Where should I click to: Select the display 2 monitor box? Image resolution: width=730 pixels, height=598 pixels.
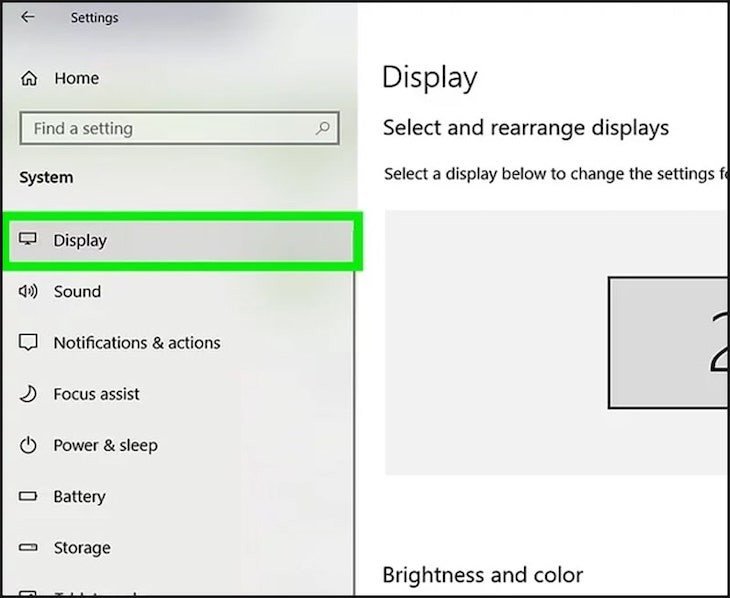[x=668, y=342]
